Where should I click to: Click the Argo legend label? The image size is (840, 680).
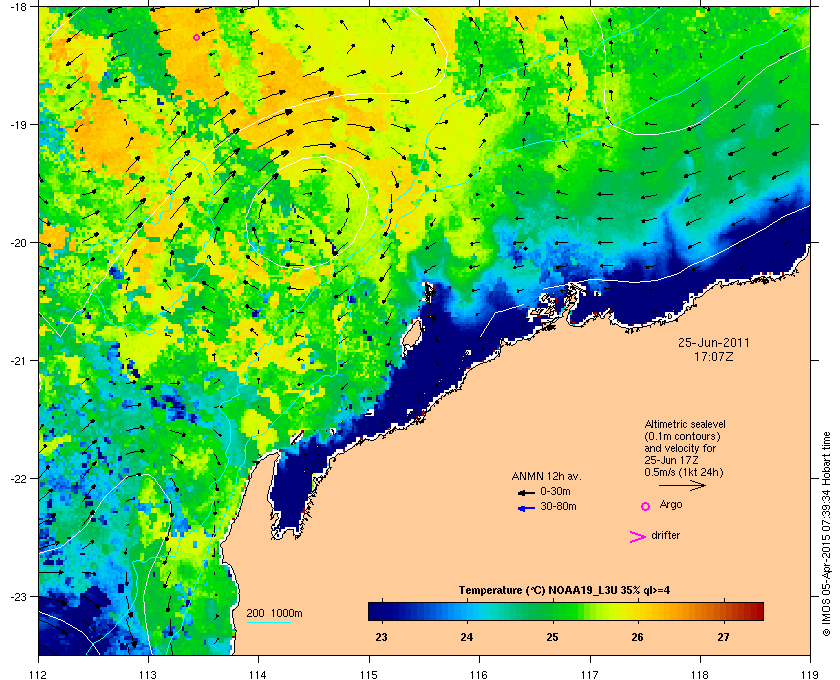[671, 505]
